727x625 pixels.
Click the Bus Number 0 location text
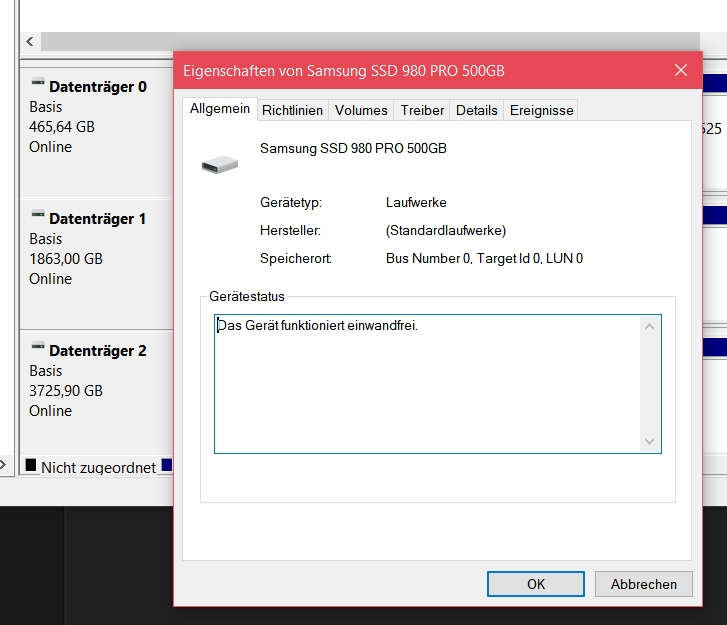[x=484, y=258]
